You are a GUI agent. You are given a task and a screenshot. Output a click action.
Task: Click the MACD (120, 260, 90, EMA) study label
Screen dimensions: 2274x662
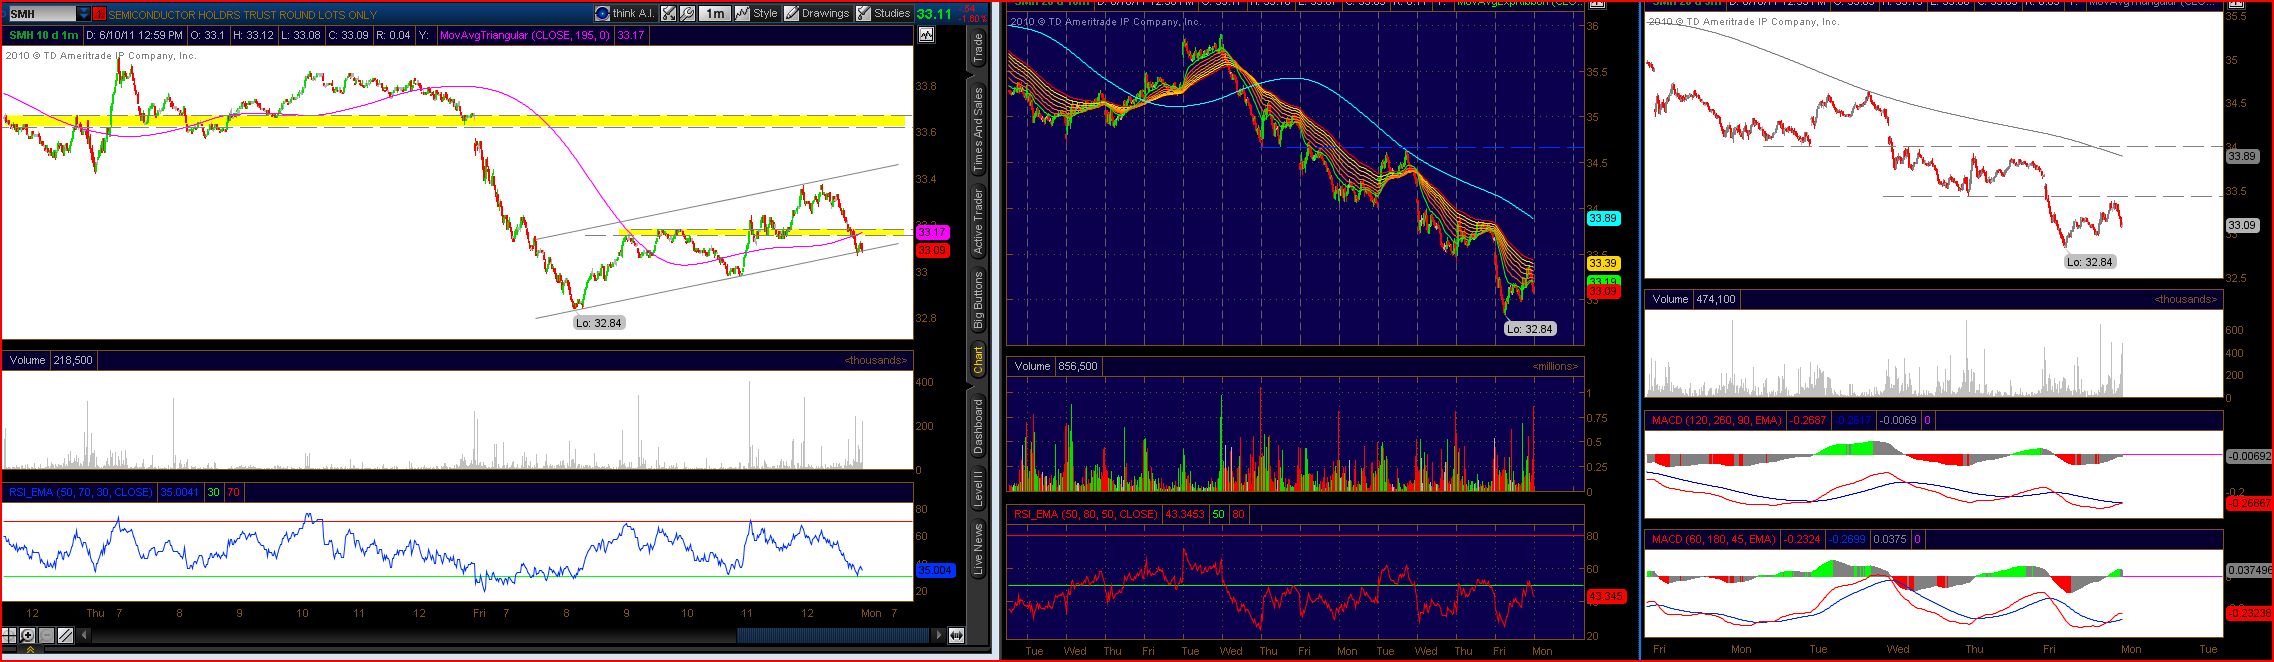[x=1716, y=421]
